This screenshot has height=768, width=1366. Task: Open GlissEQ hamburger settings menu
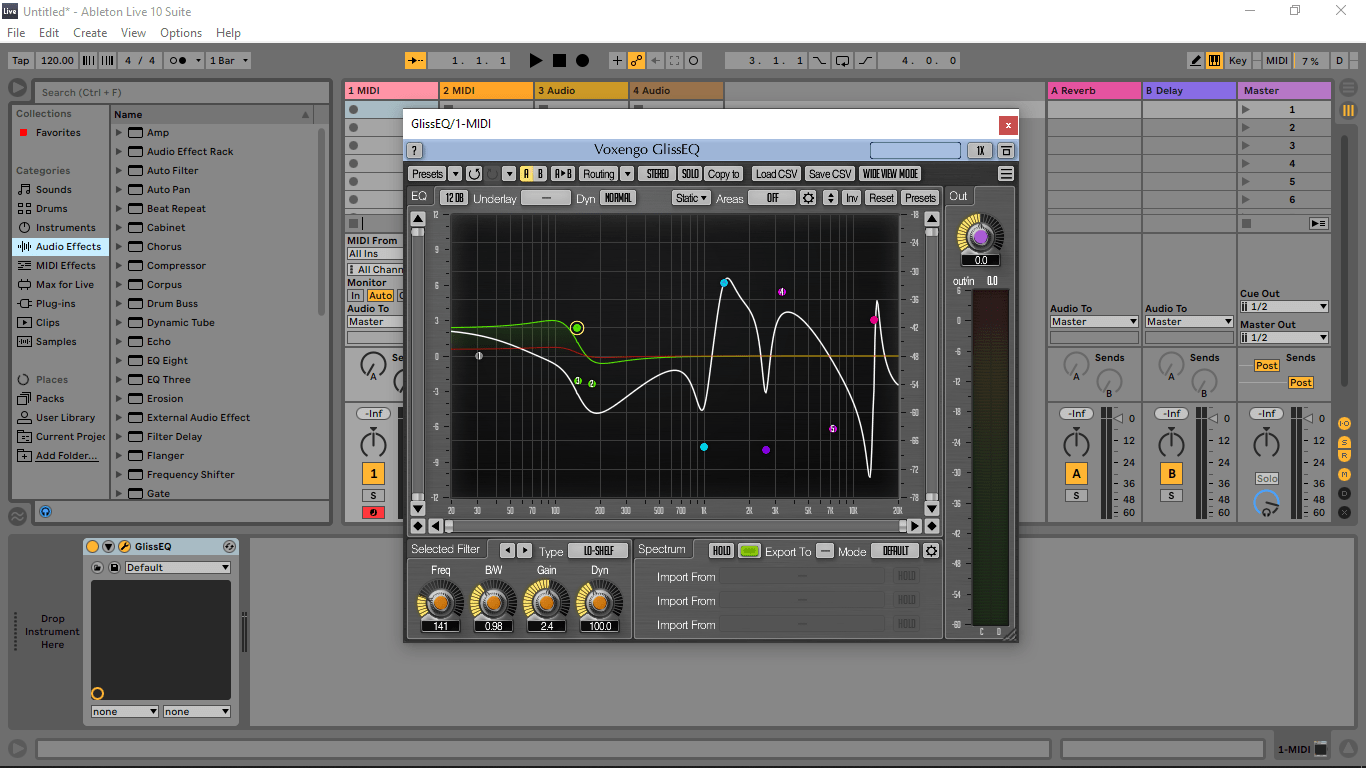tap(1006, 173)
